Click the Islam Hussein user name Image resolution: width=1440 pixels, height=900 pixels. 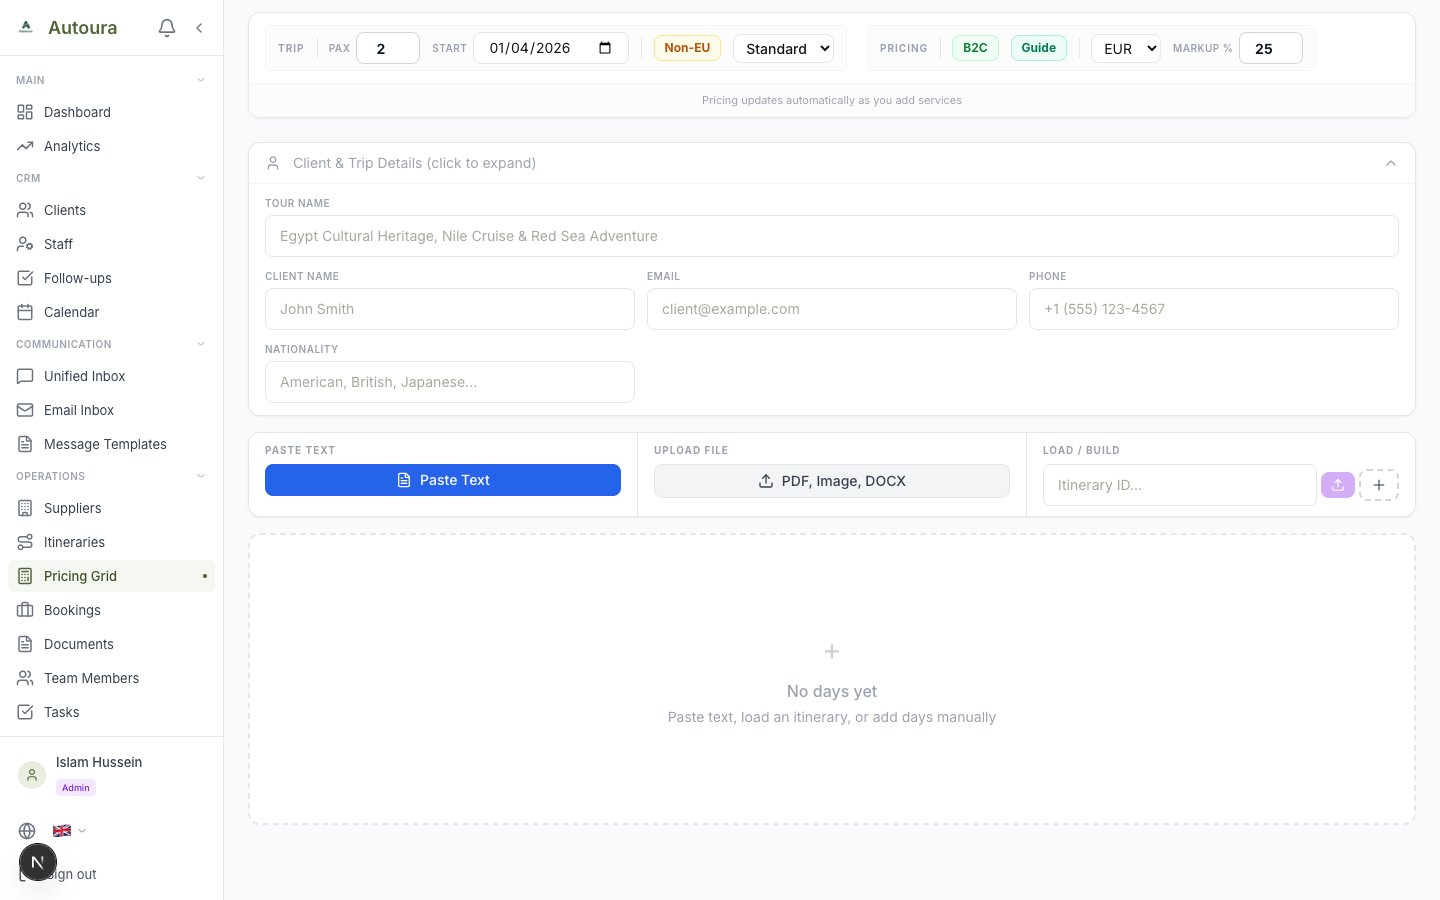99,762
